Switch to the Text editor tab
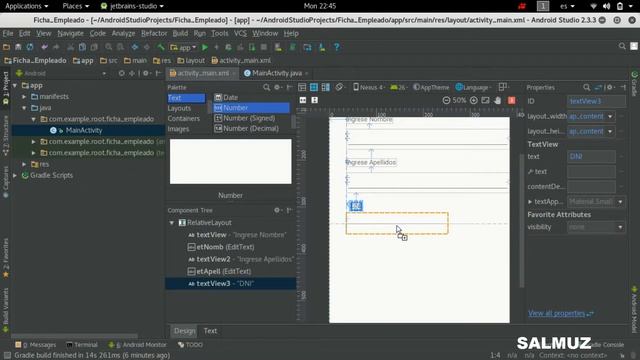Viewport: 640px width, 360px height. point(210,331)
